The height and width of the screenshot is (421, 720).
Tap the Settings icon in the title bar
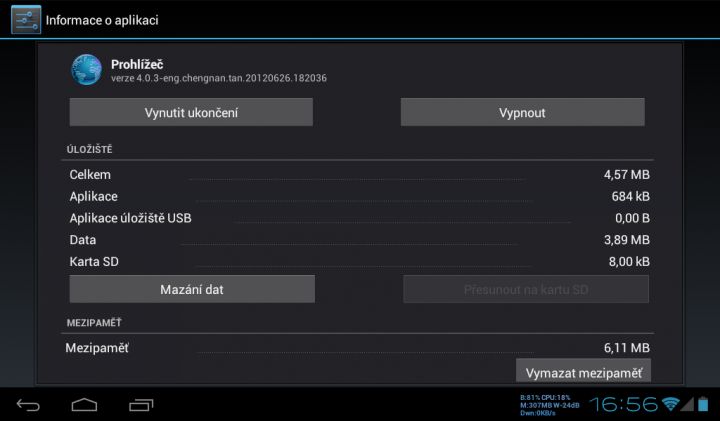pos(26,20)
